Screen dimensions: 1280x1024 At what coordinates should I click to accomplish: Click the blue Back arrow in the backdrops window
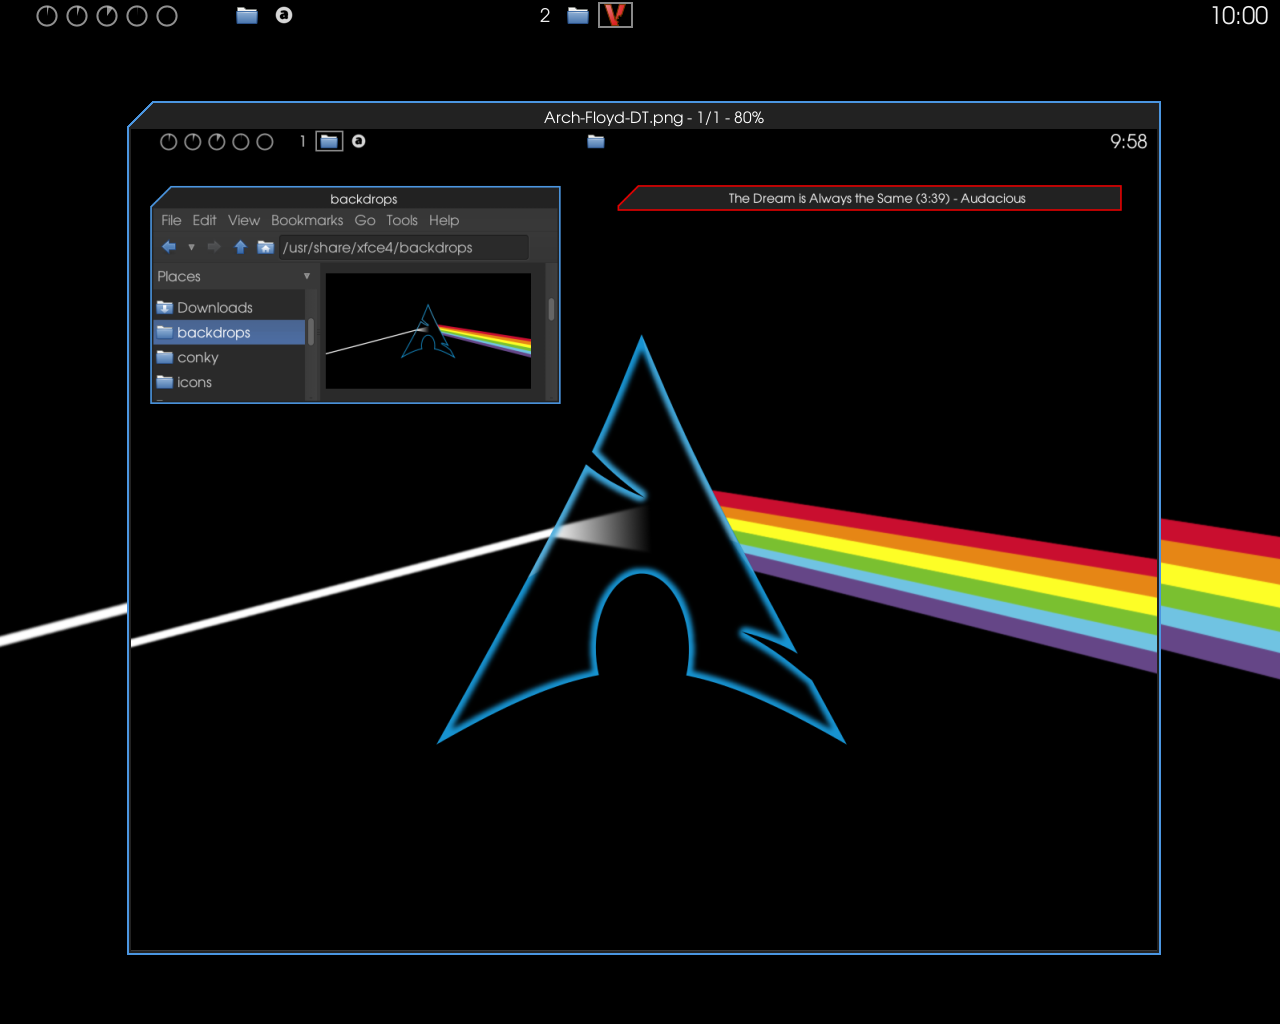pyautogui.click(x=169, y=247)
